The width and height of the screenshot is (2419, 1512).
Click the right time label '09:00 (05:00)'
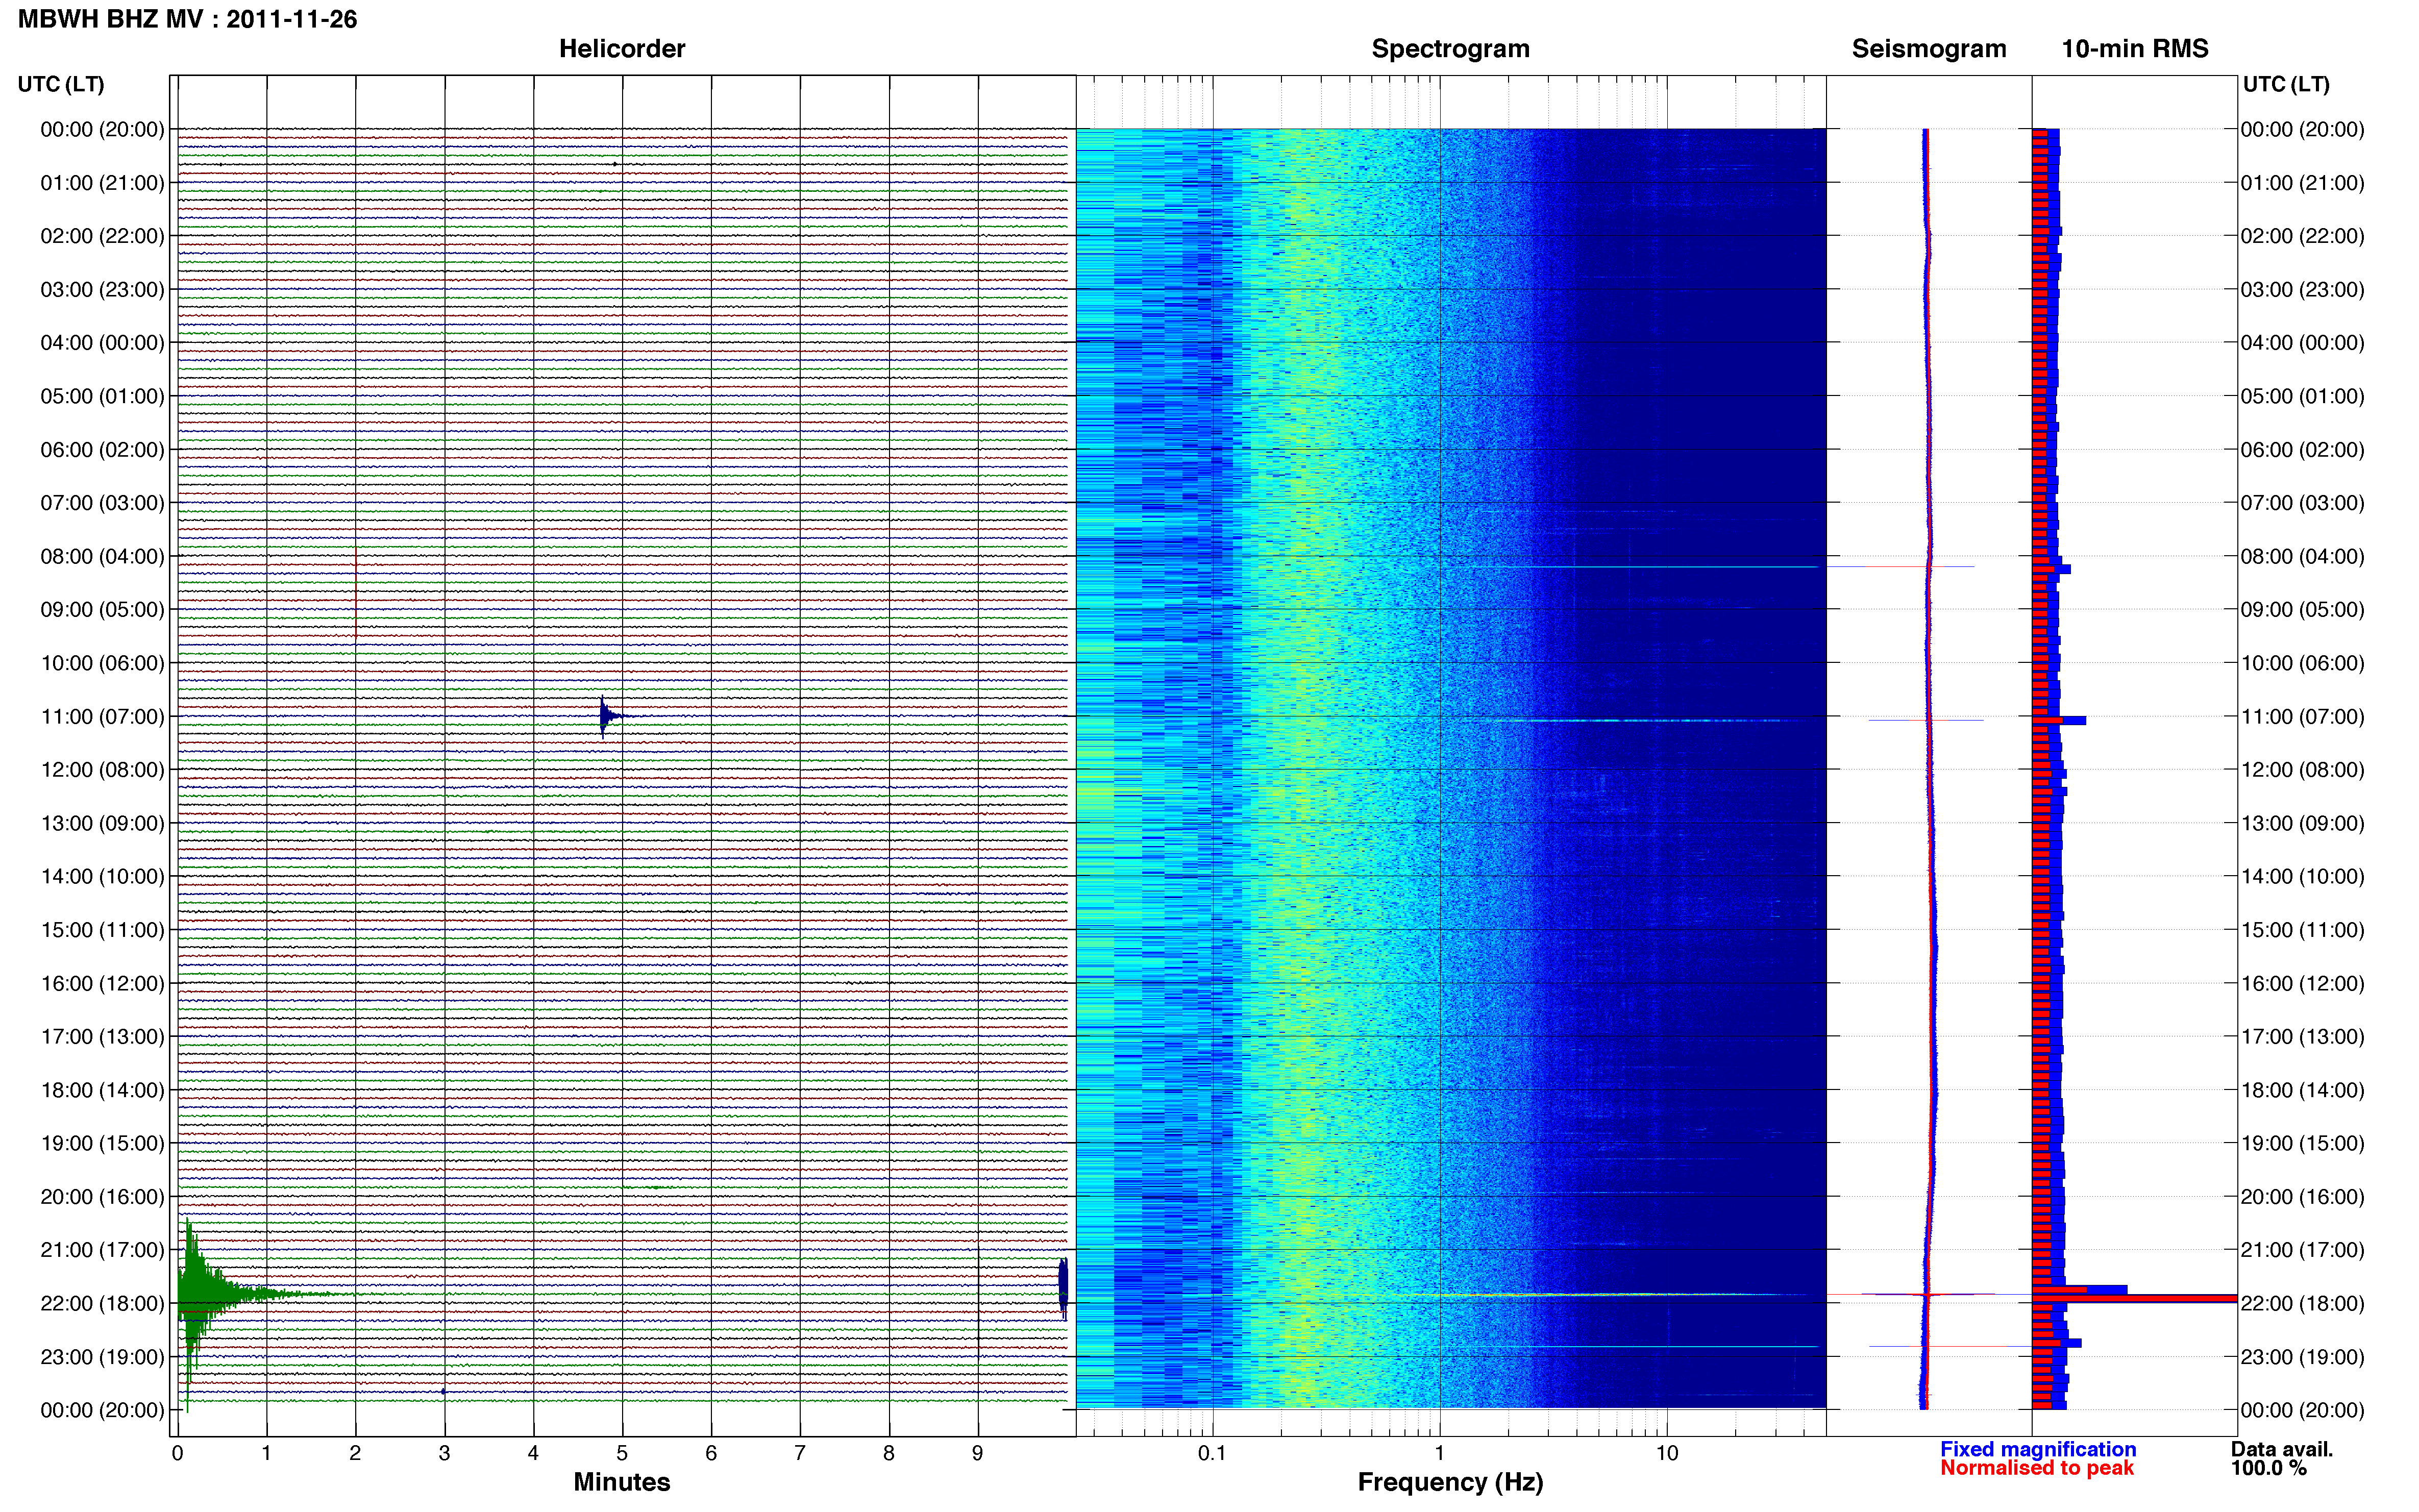coord(2302,610)
